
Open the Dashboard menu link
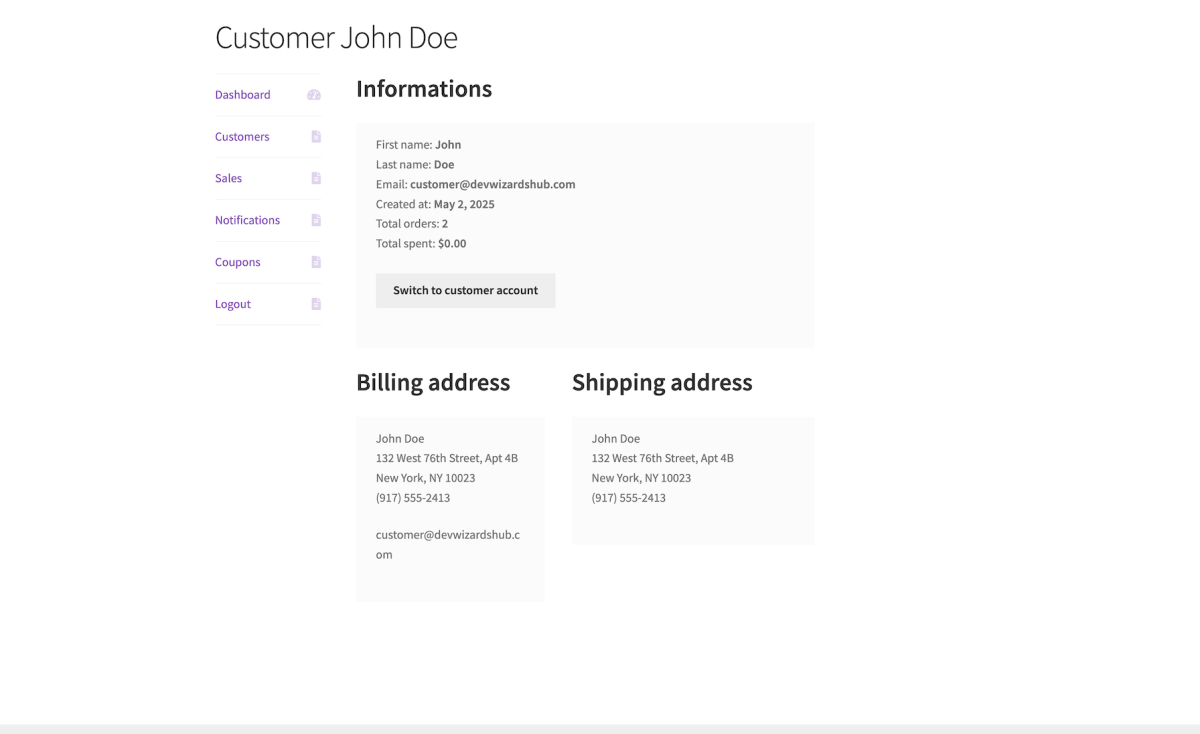[x=242, y=95]
